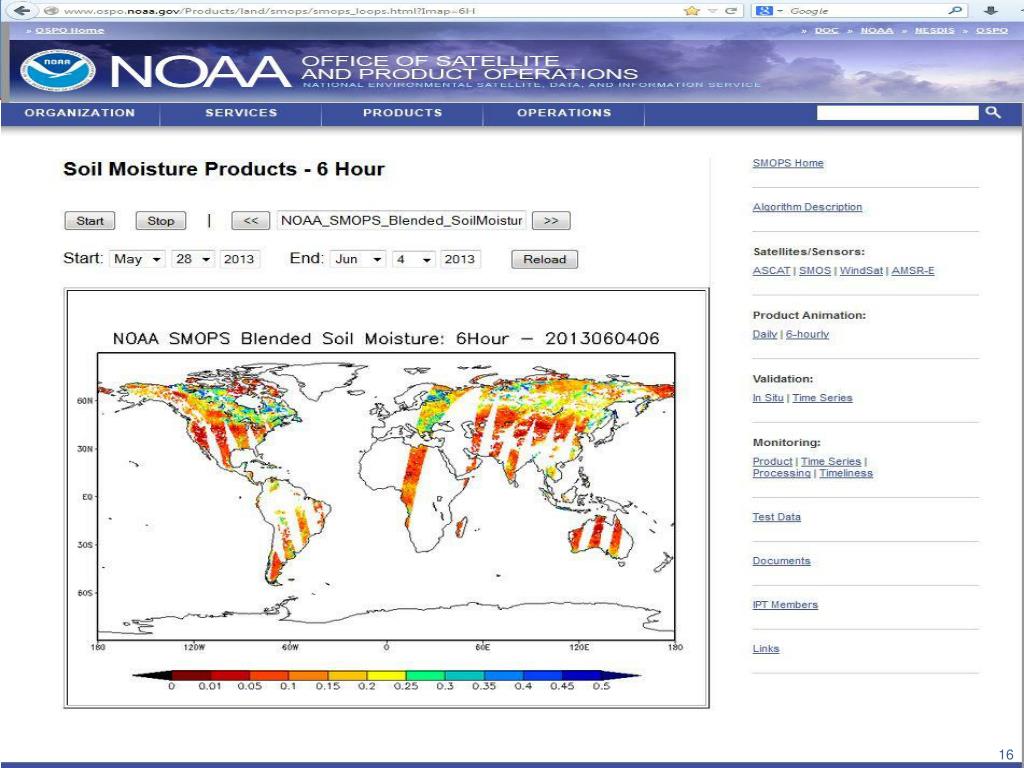Click the next frame >> button

[x=551, y=221]
